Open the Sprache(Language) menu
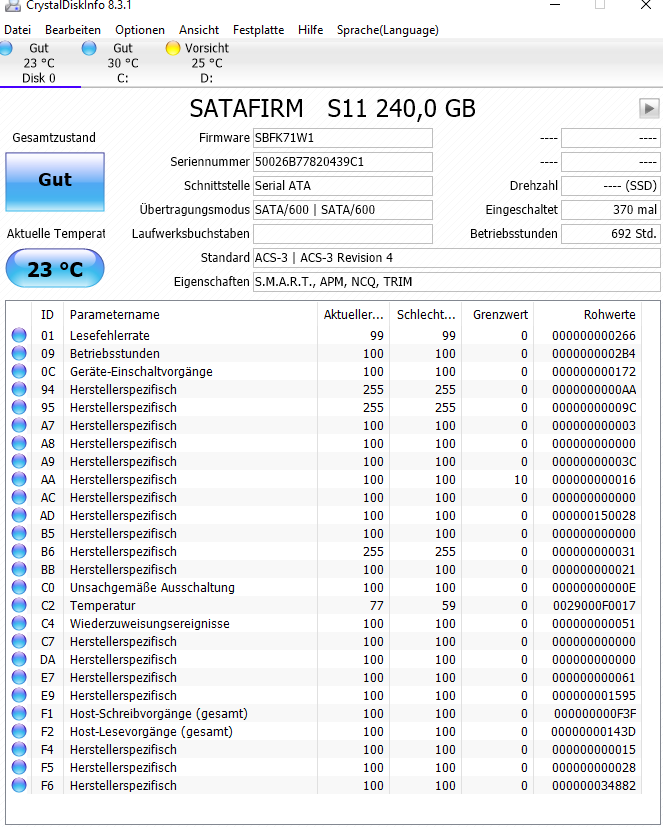663x827 pixels. point(388,30)
